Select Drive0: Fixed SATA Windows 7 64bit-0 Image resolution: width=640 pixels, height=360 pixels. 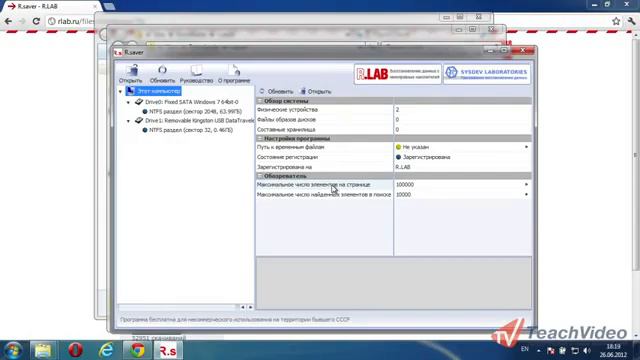point(192,102)
